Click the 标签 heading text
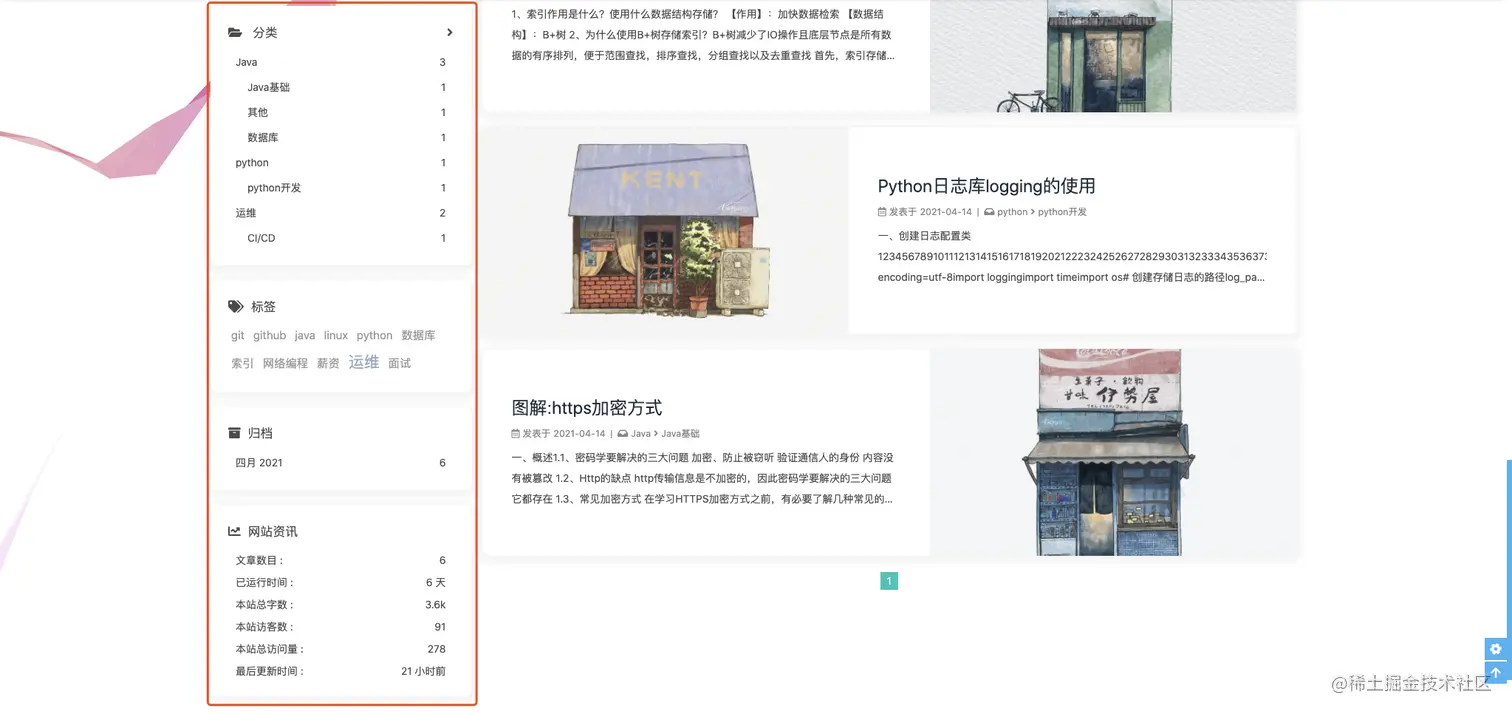 click(263, 307)
